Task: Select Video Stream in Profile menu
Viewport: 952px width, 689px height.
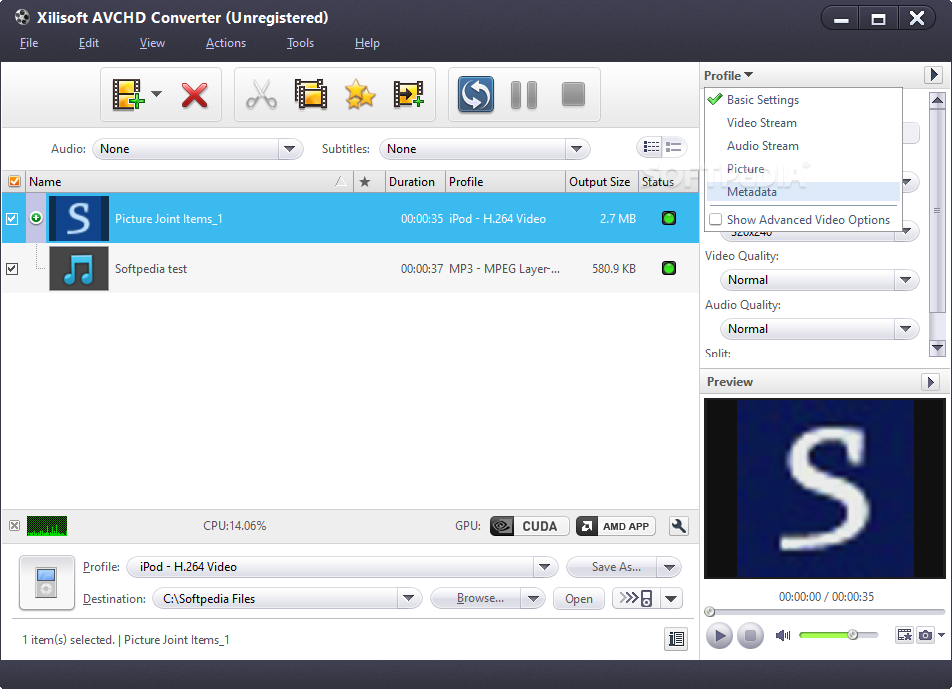Action: tap(803, 123)
